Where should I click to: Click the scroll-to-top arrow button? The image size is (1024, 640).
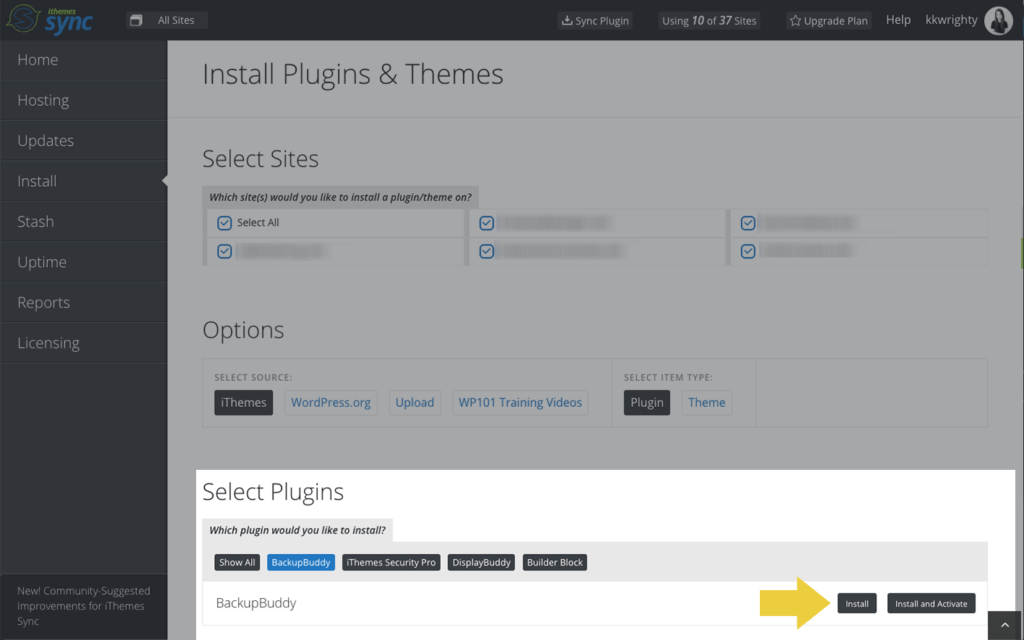[1004, 626]
